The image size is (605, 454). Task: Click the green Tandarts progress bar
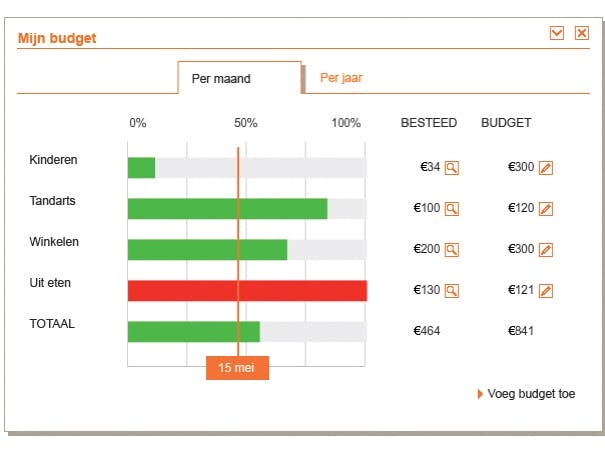click(227, 209)
